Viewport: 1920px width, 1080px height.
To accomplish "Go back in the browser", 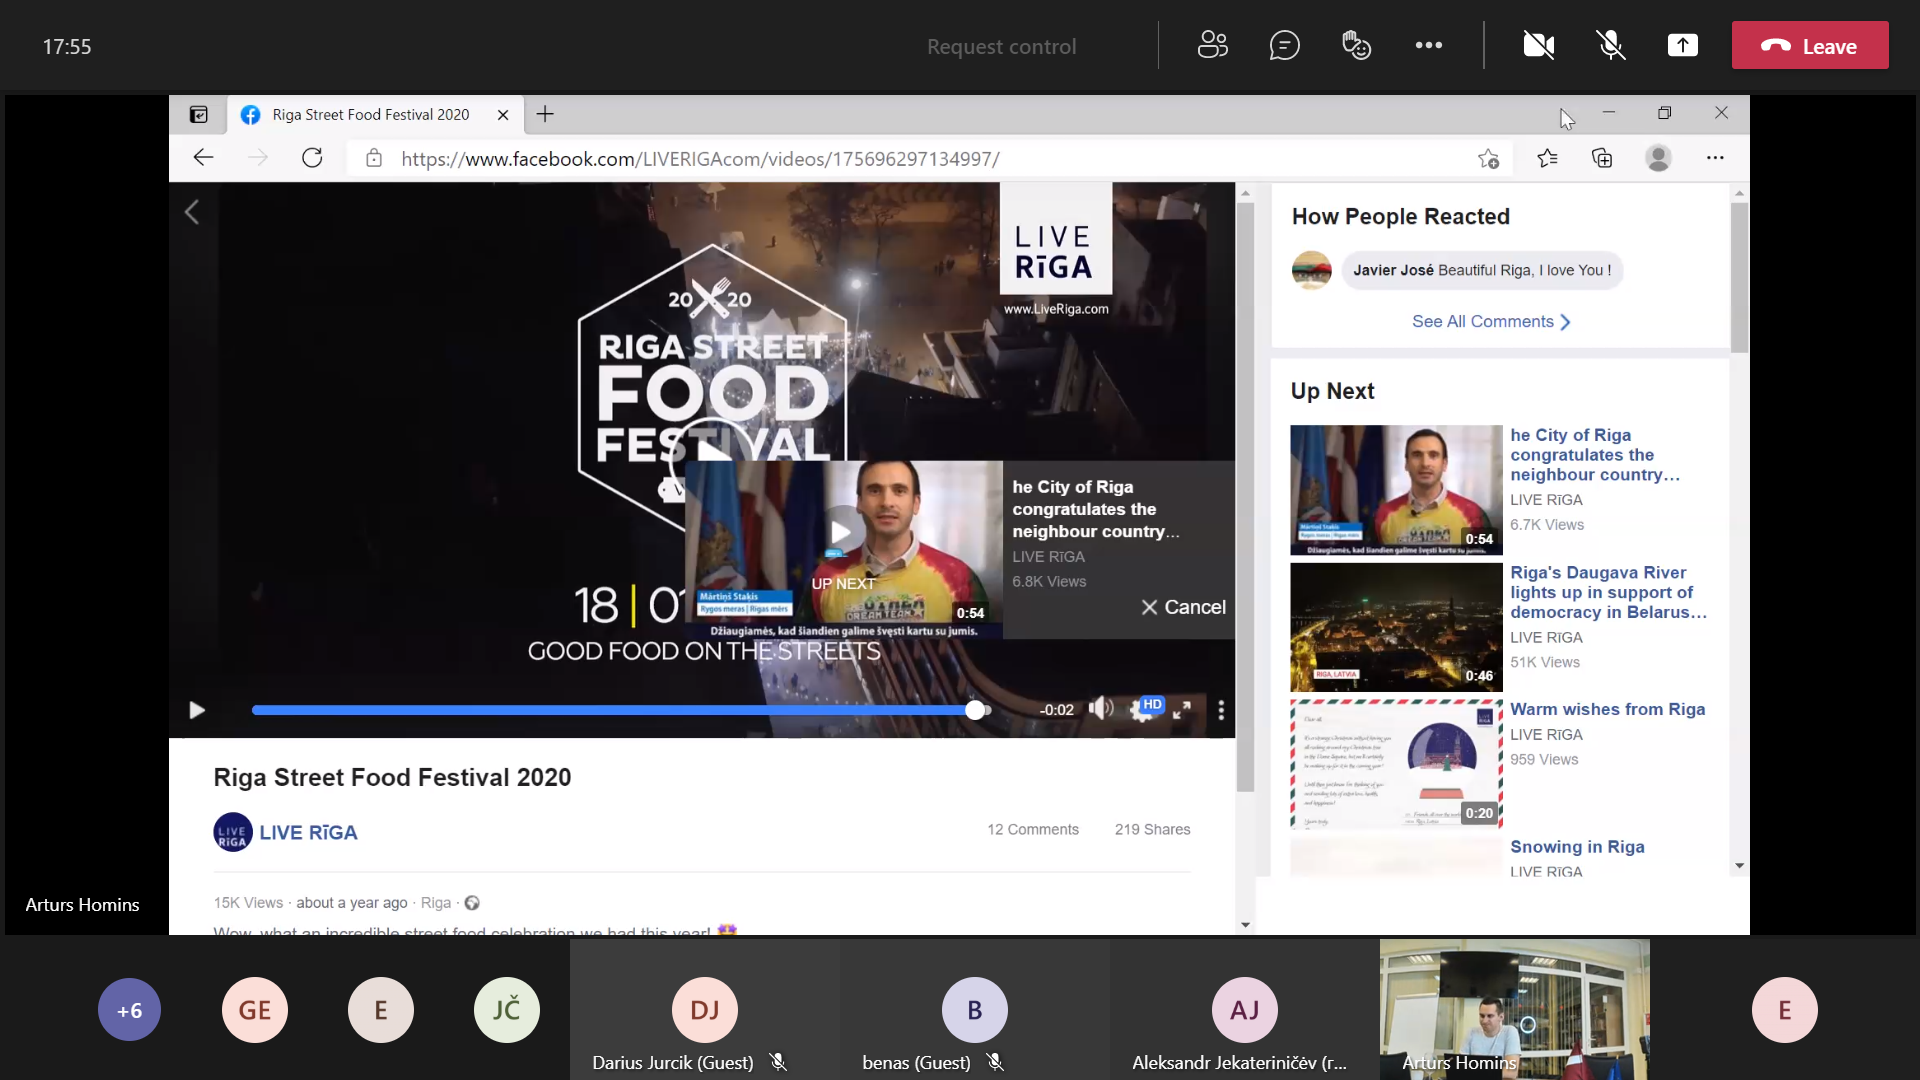I will (x=203, y=158).
